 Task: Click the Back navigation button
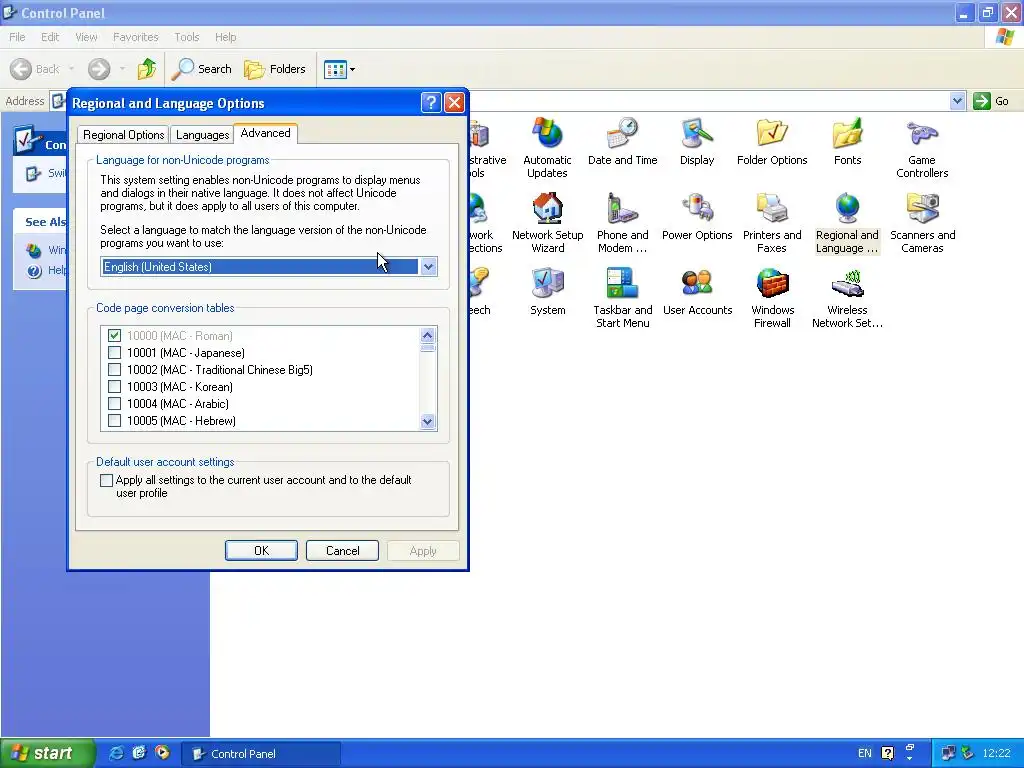pos(35,69)
